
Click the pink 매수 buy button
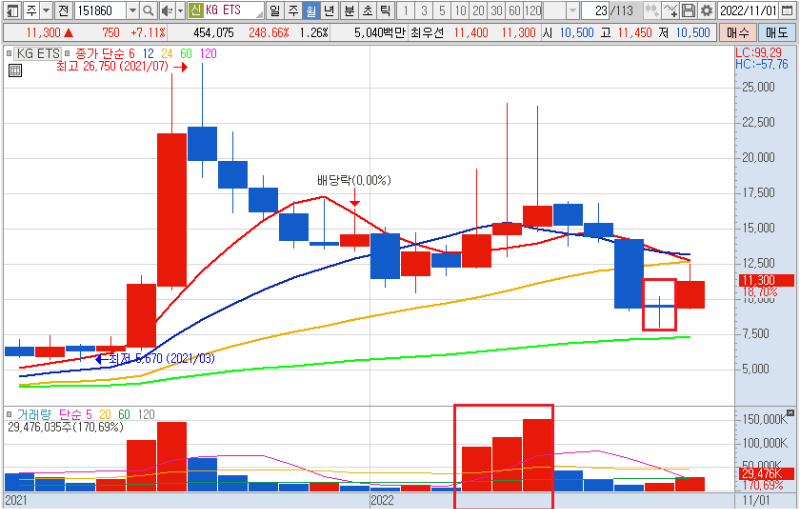pyautogui.click(x=738, y=33)
